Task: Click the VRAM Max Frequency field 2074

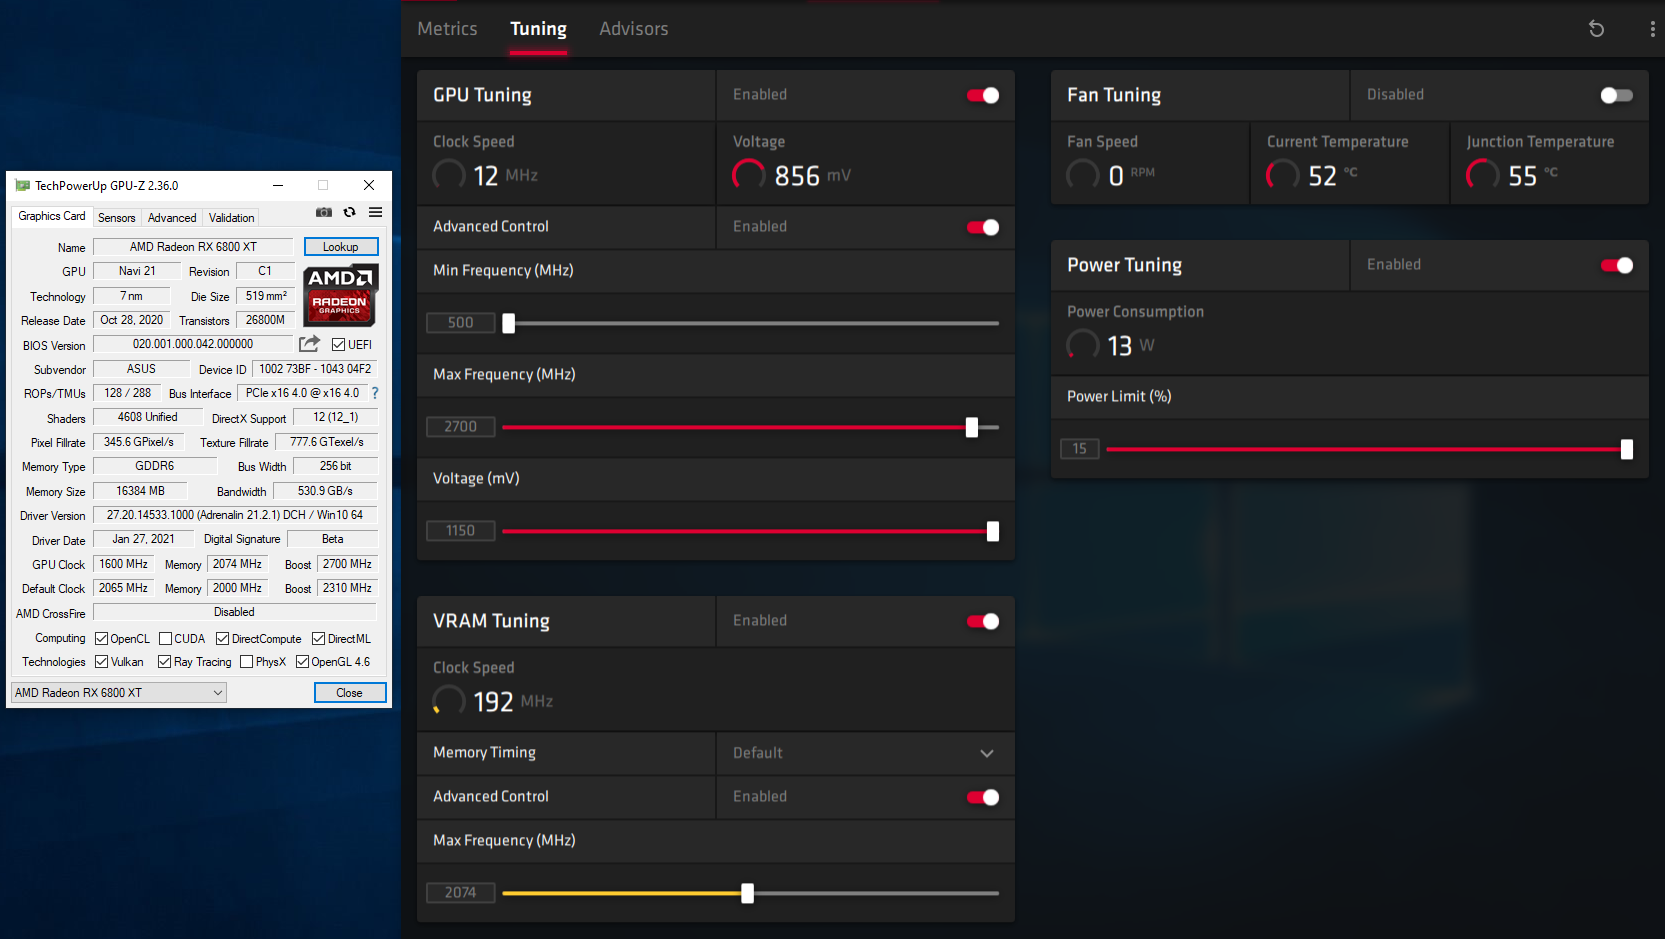Action: 461,893
